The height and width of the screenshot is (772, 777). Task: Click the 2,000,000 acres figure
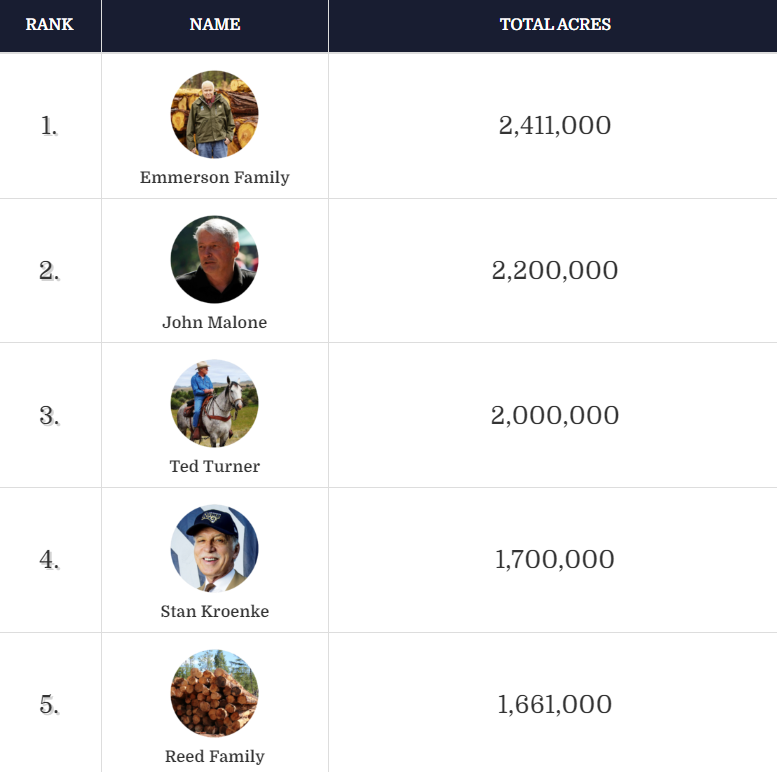[x=555, y=416]
